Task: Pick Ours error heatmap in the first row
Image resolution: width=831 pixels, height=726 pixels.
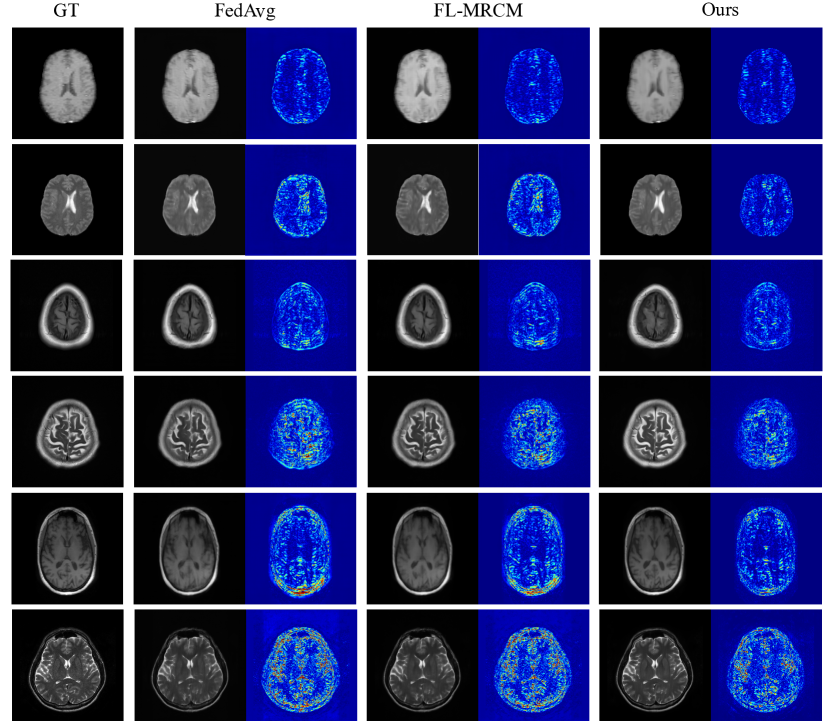Action: (x=766, y=83)
